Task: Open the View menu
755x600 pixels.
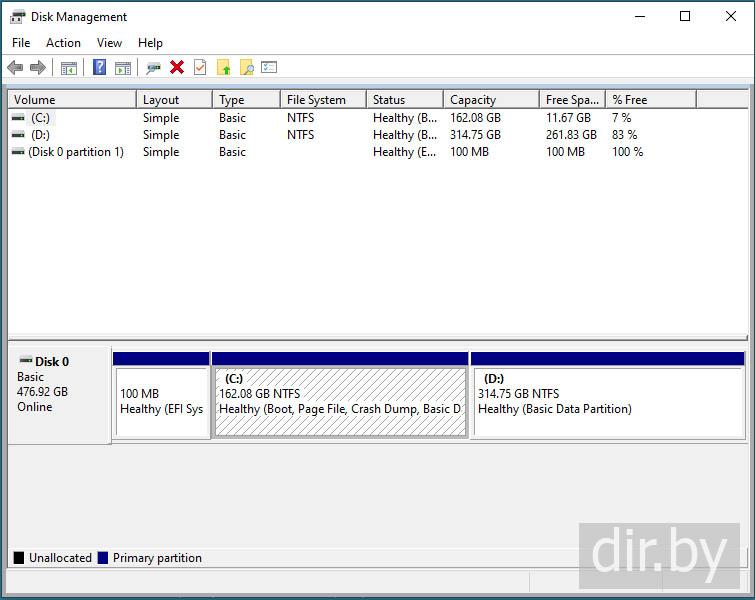Action: (109, 43)
